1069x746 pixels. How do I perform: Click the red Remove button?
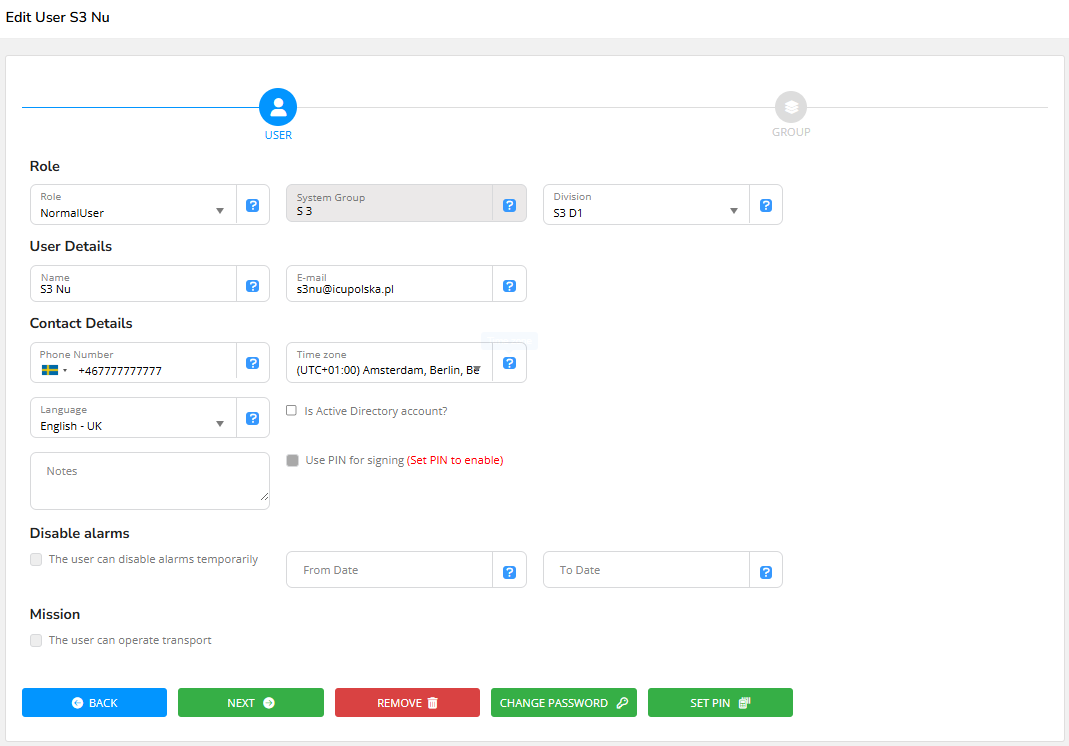407,703
